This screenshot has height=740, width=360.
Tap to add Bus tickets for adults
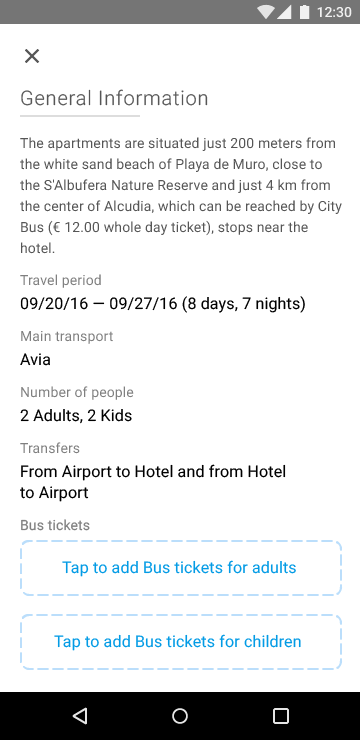(181, 568)
